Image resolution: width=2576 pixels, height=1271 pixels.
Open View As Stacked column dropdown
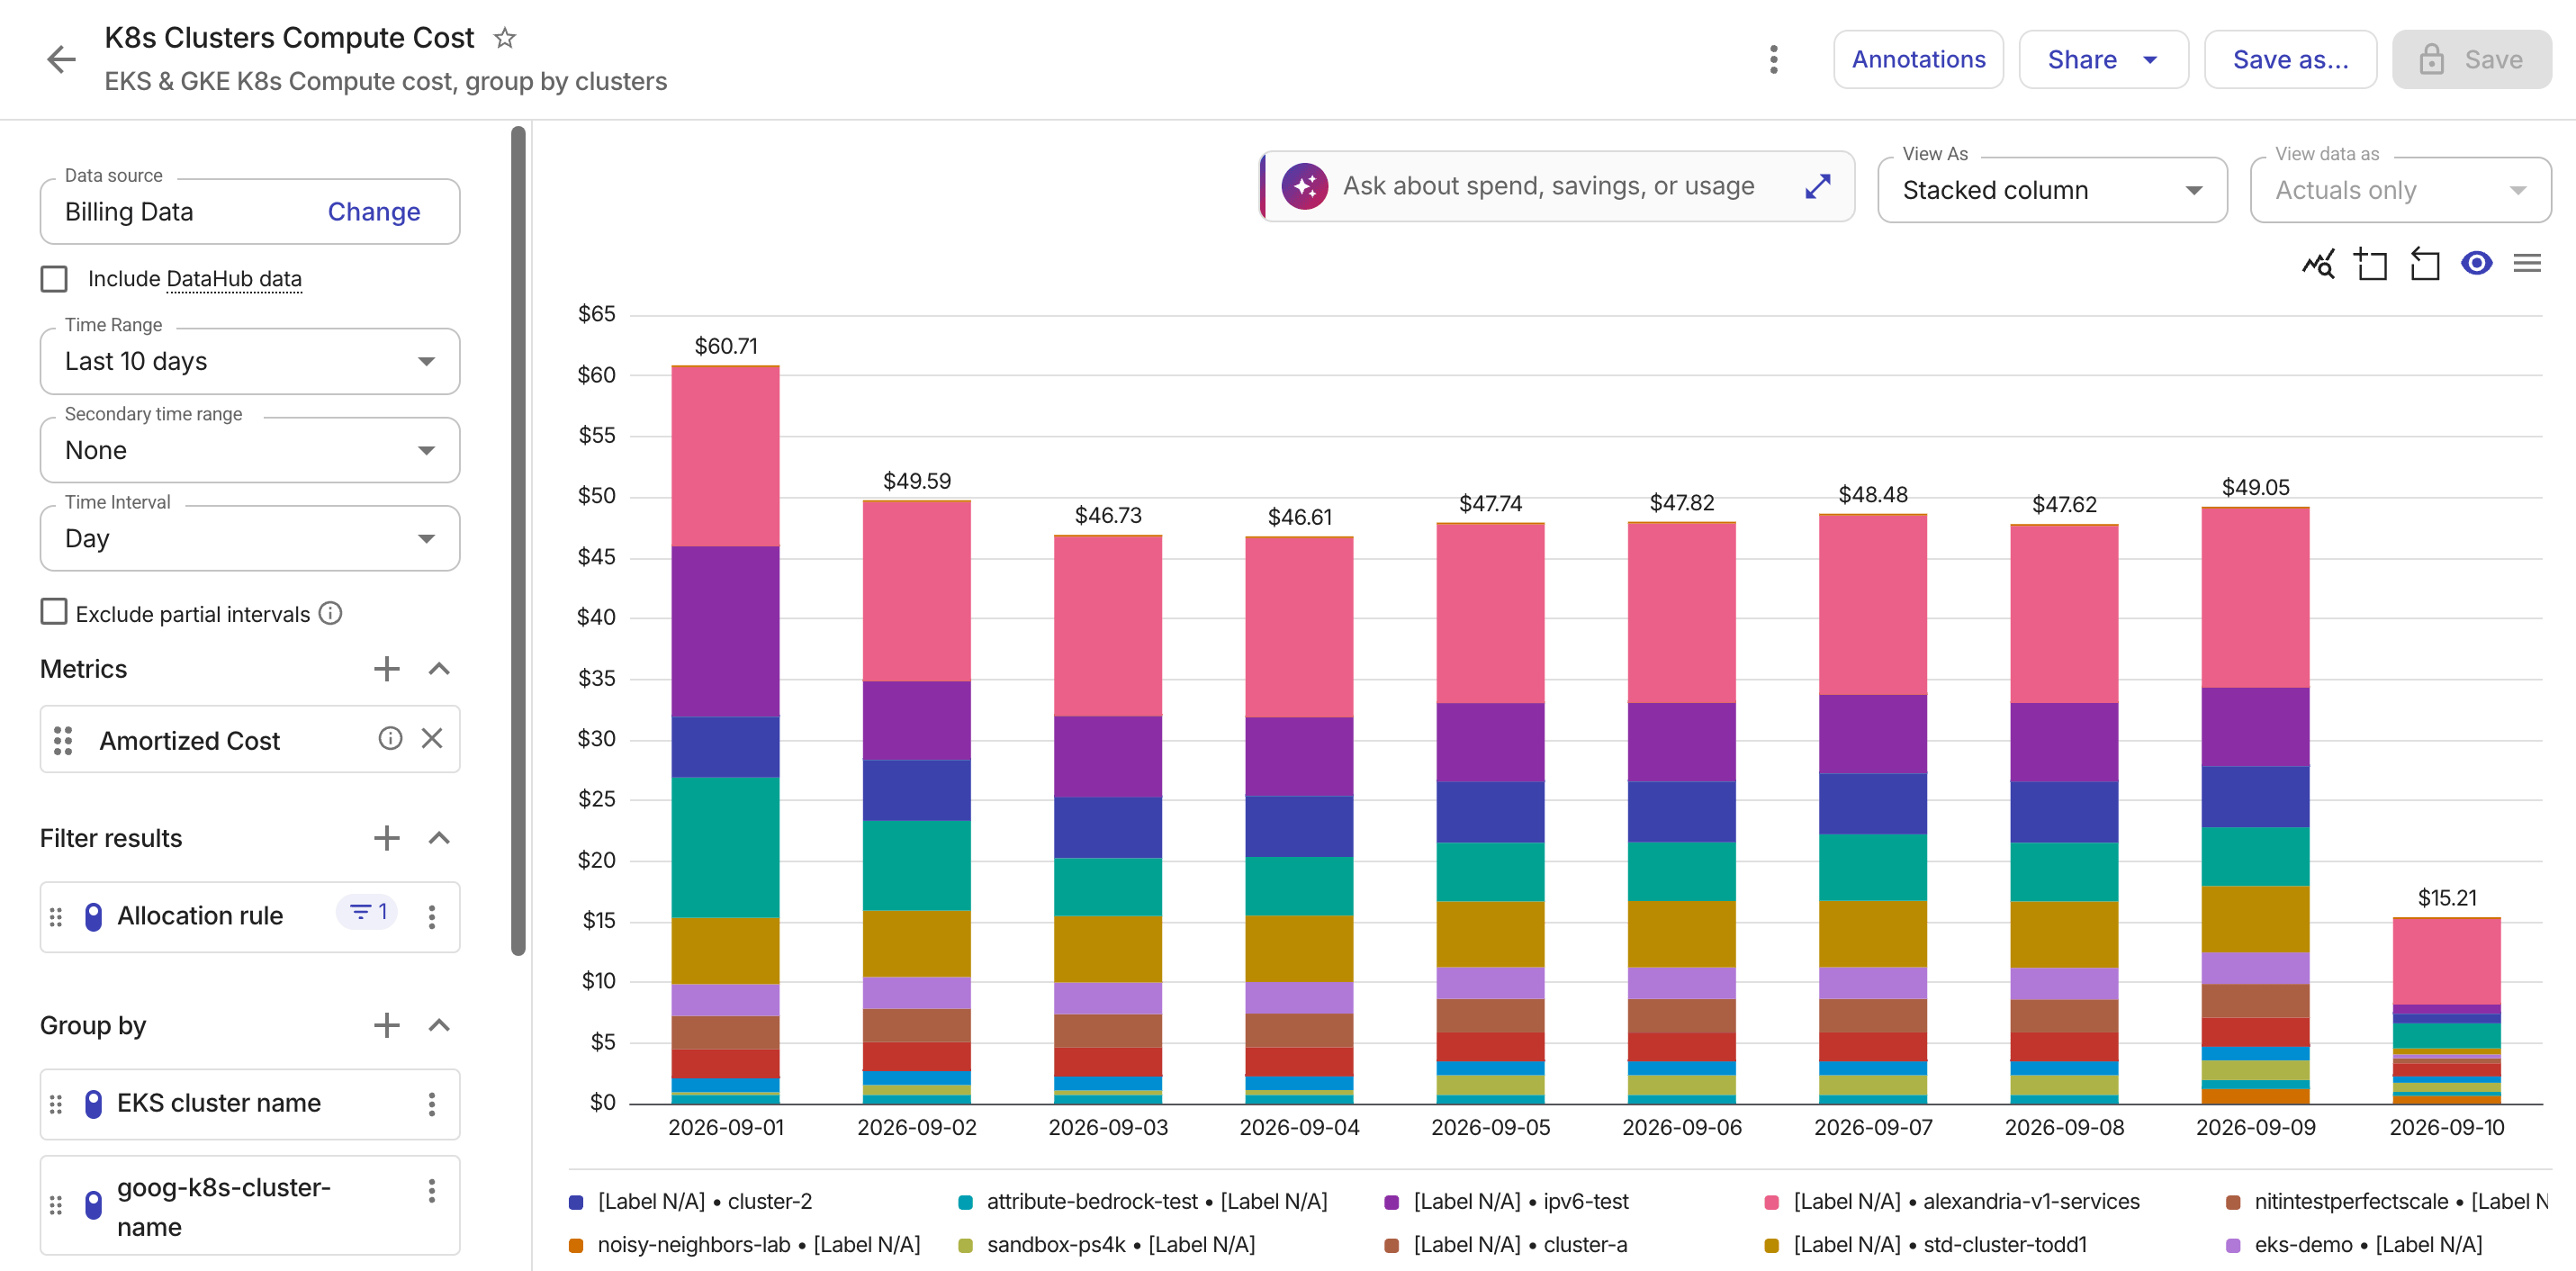click(x=2052, y=190)
